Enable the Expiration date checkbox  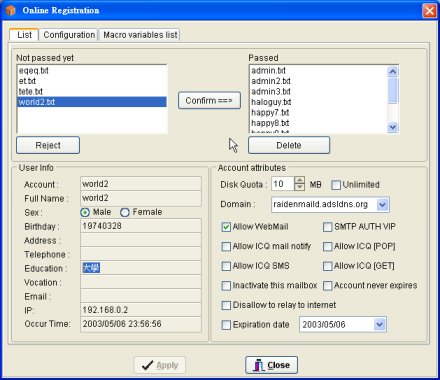pos(226,325)
